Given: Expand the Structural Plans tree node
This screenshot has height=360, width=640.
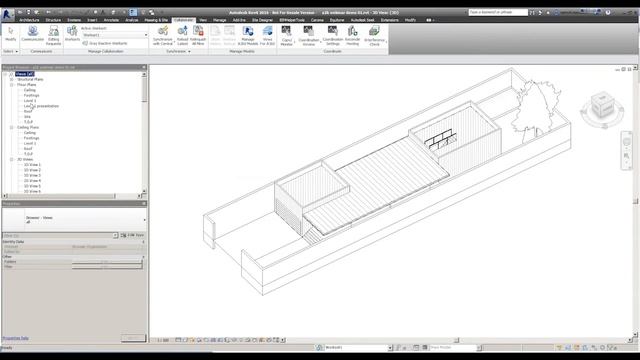Looking at the screenshot, I should pos(12,80).
